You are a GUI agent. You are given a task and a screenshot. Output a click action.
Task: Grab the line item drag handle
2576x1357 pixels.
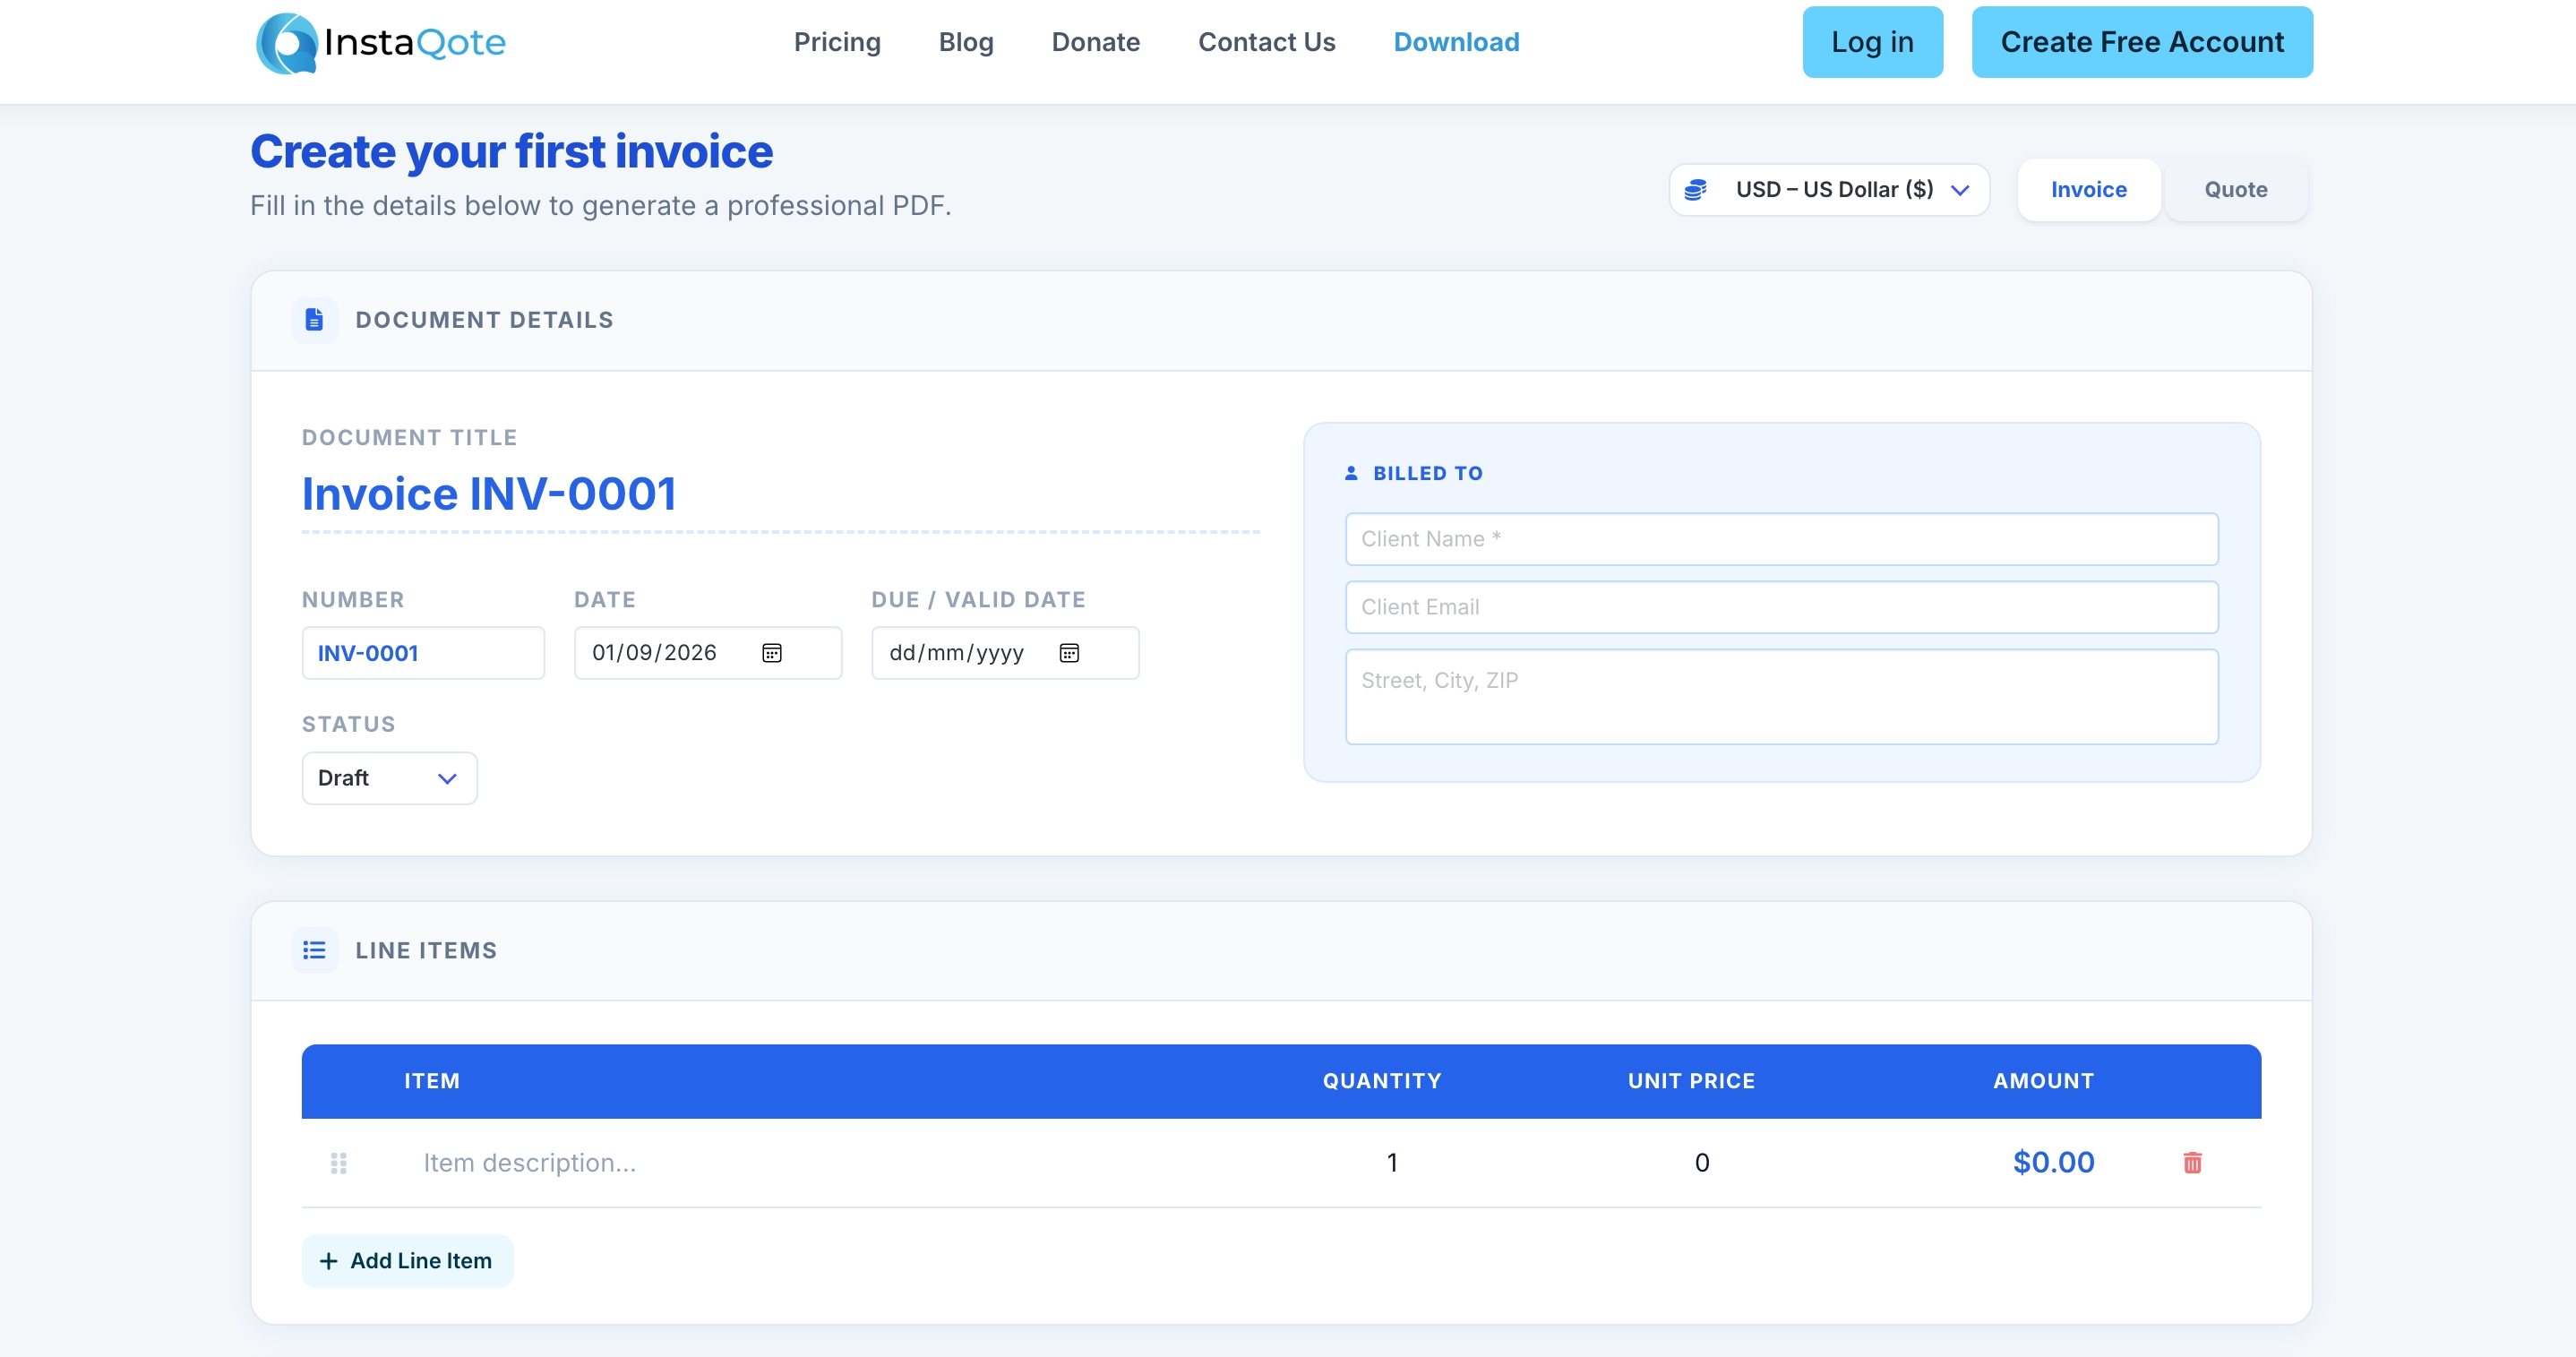point(339,1162)
